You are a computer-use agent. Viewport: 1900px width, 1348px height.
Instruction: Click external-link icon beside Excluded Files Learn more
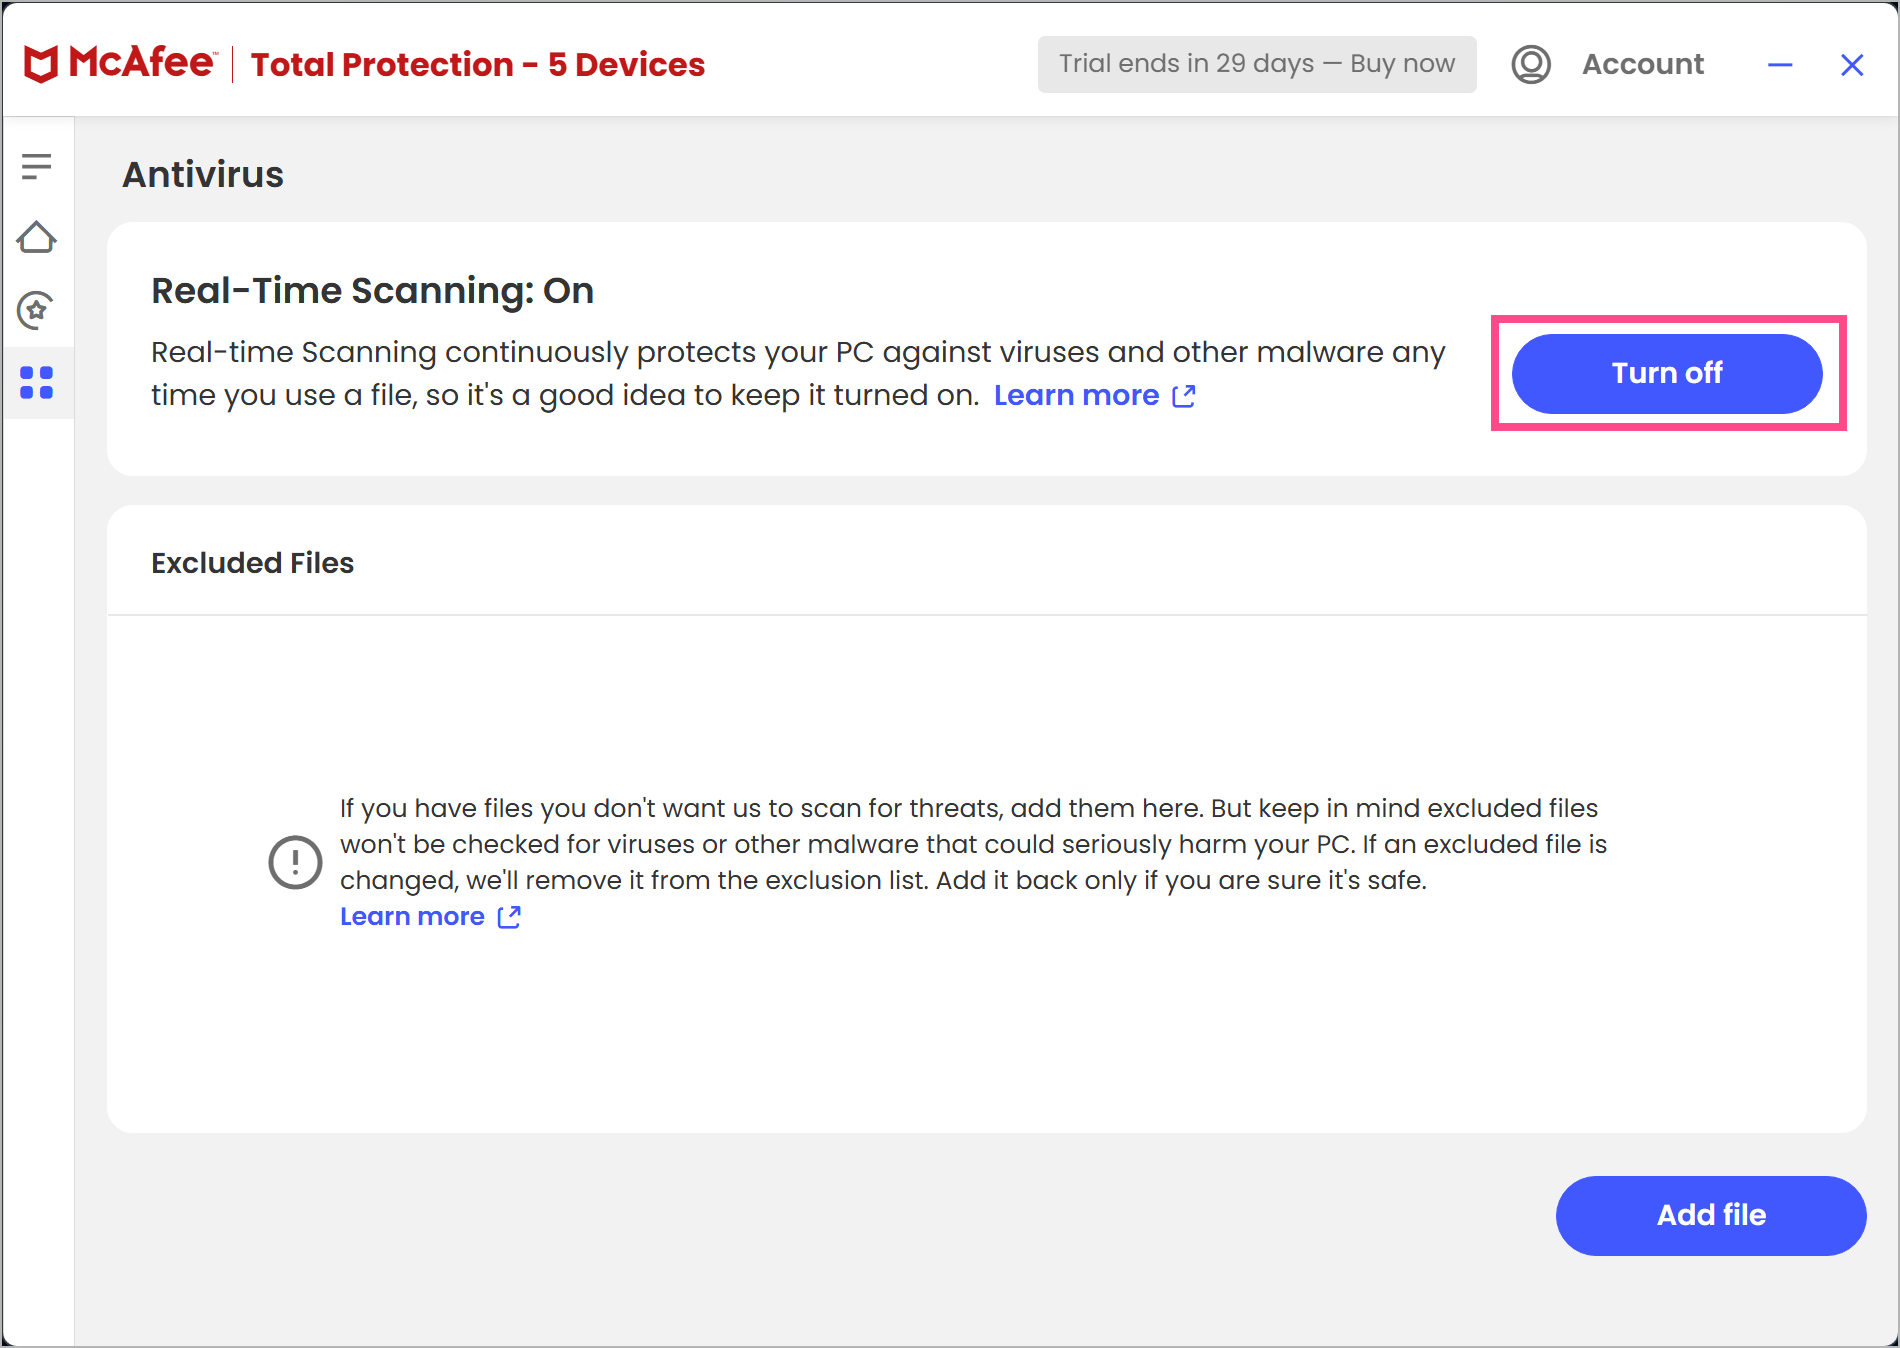pyautogui.click(x=509, y=917)
